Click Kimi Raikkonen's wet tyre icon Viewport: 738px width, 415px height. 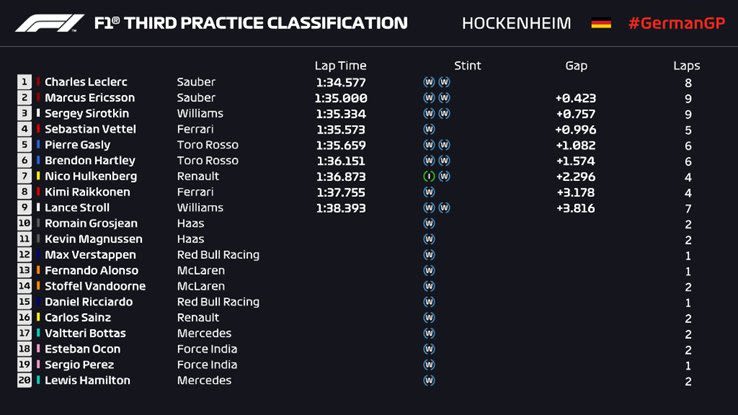click(x=428, y=192)
